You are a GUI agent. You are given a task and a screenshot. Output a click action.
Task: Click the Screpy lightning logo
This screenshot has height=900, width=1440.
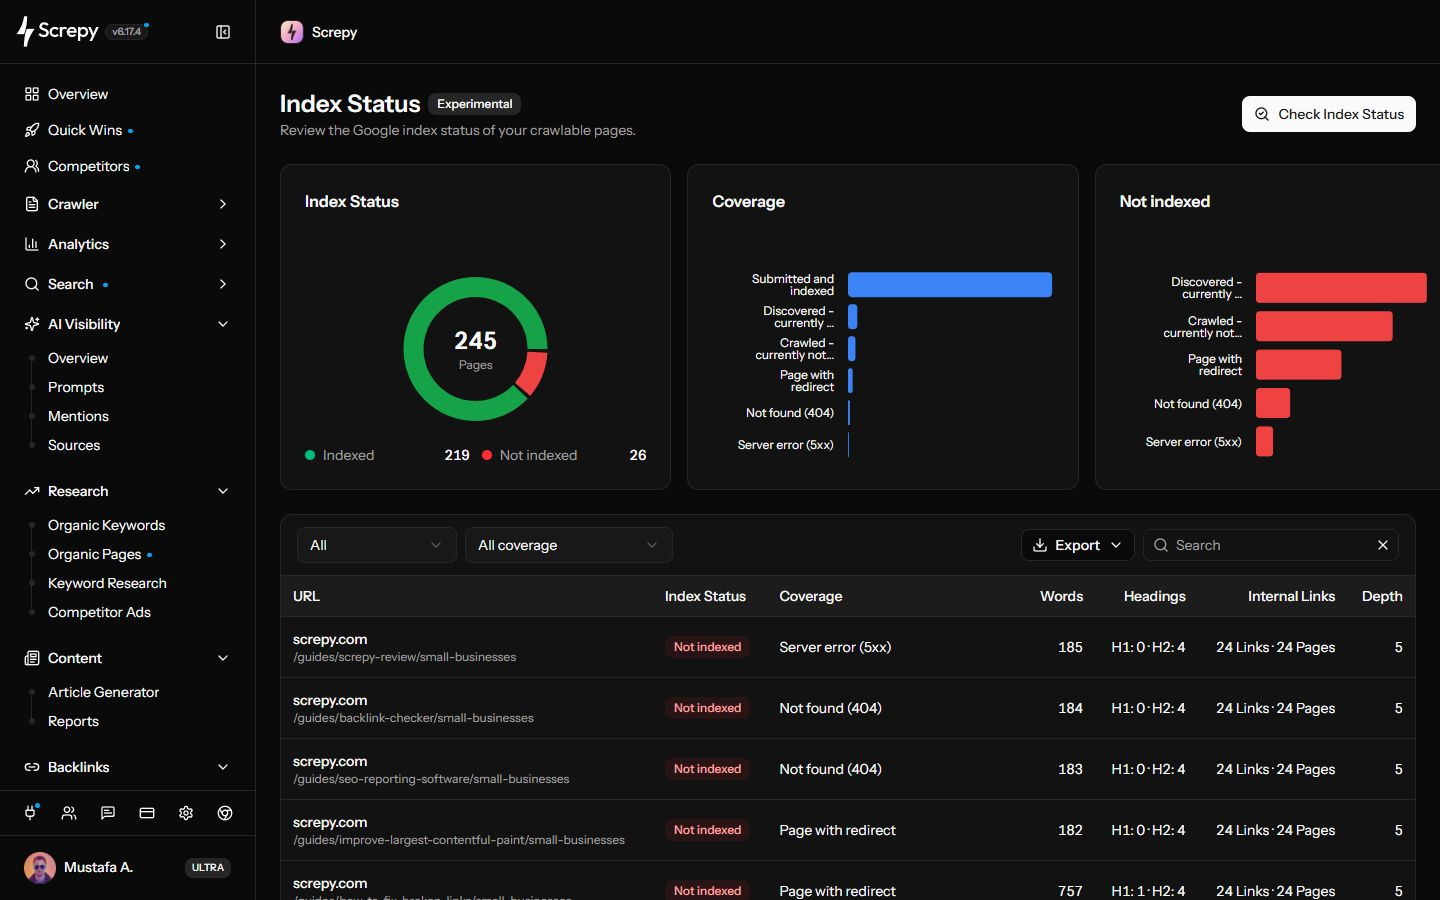[x=25, y=32]
